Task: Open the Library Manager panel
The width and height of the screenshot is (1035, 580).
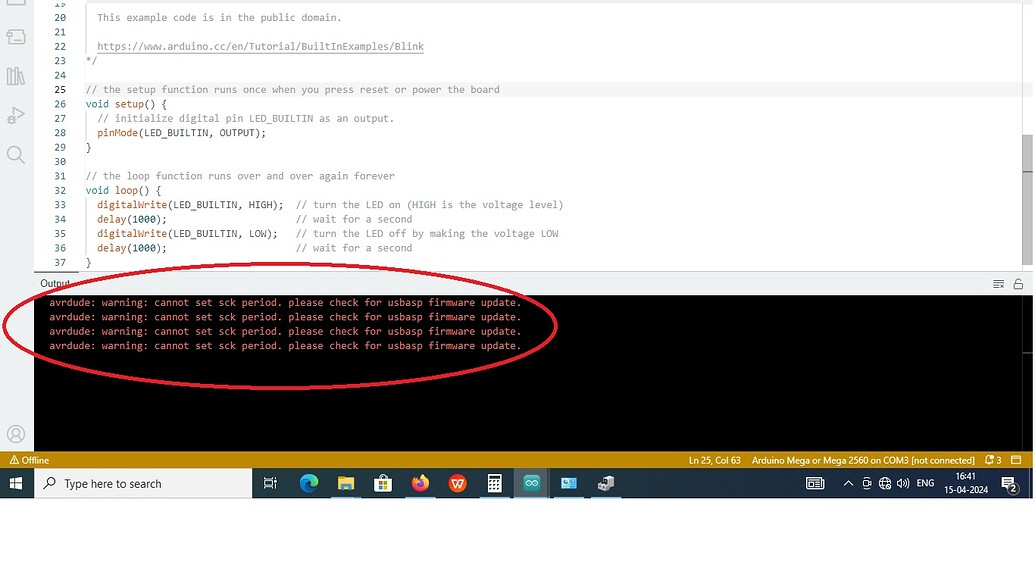Action: (15, 75)
